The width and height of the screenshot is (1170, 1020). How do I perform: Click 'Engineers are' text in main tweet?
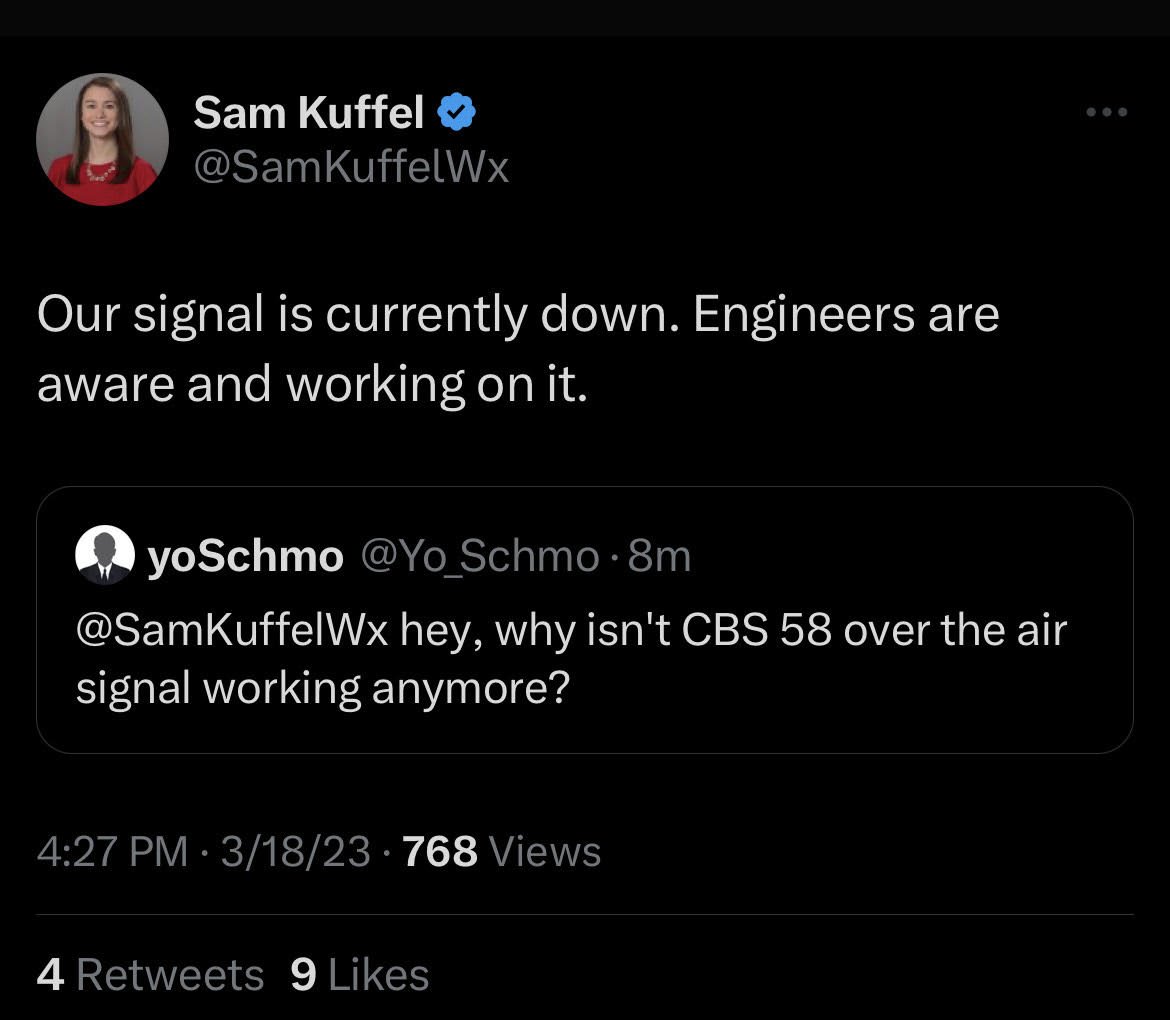pos(846,315)
